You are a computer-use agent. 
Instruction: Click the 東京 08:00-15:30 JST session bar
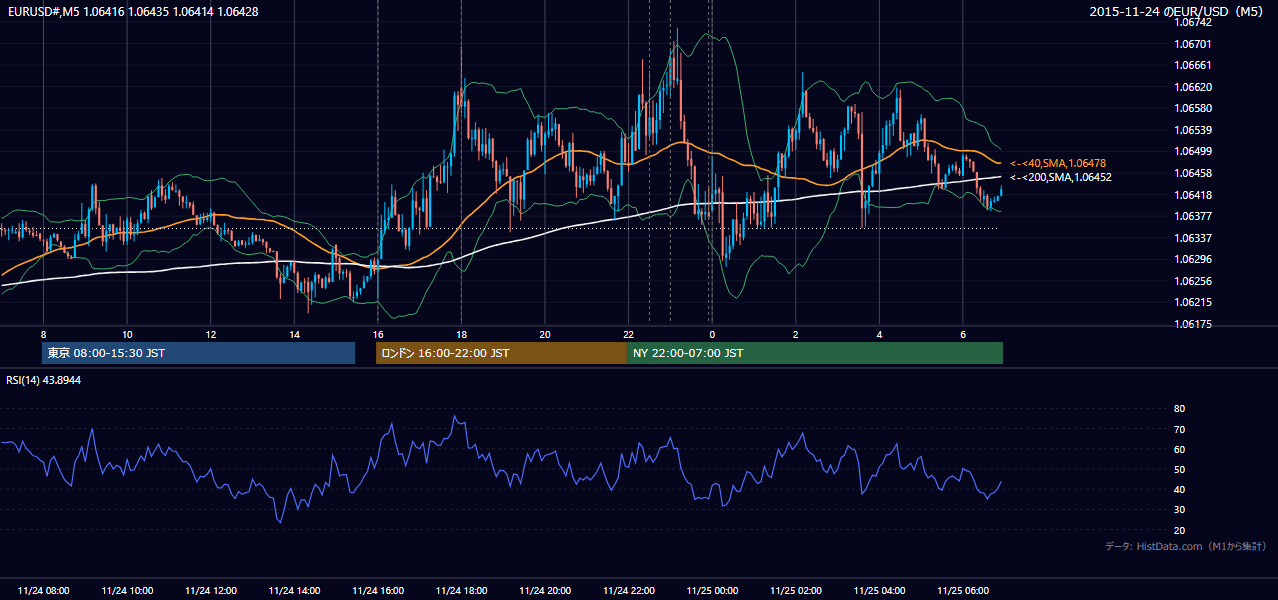[198, 353]
